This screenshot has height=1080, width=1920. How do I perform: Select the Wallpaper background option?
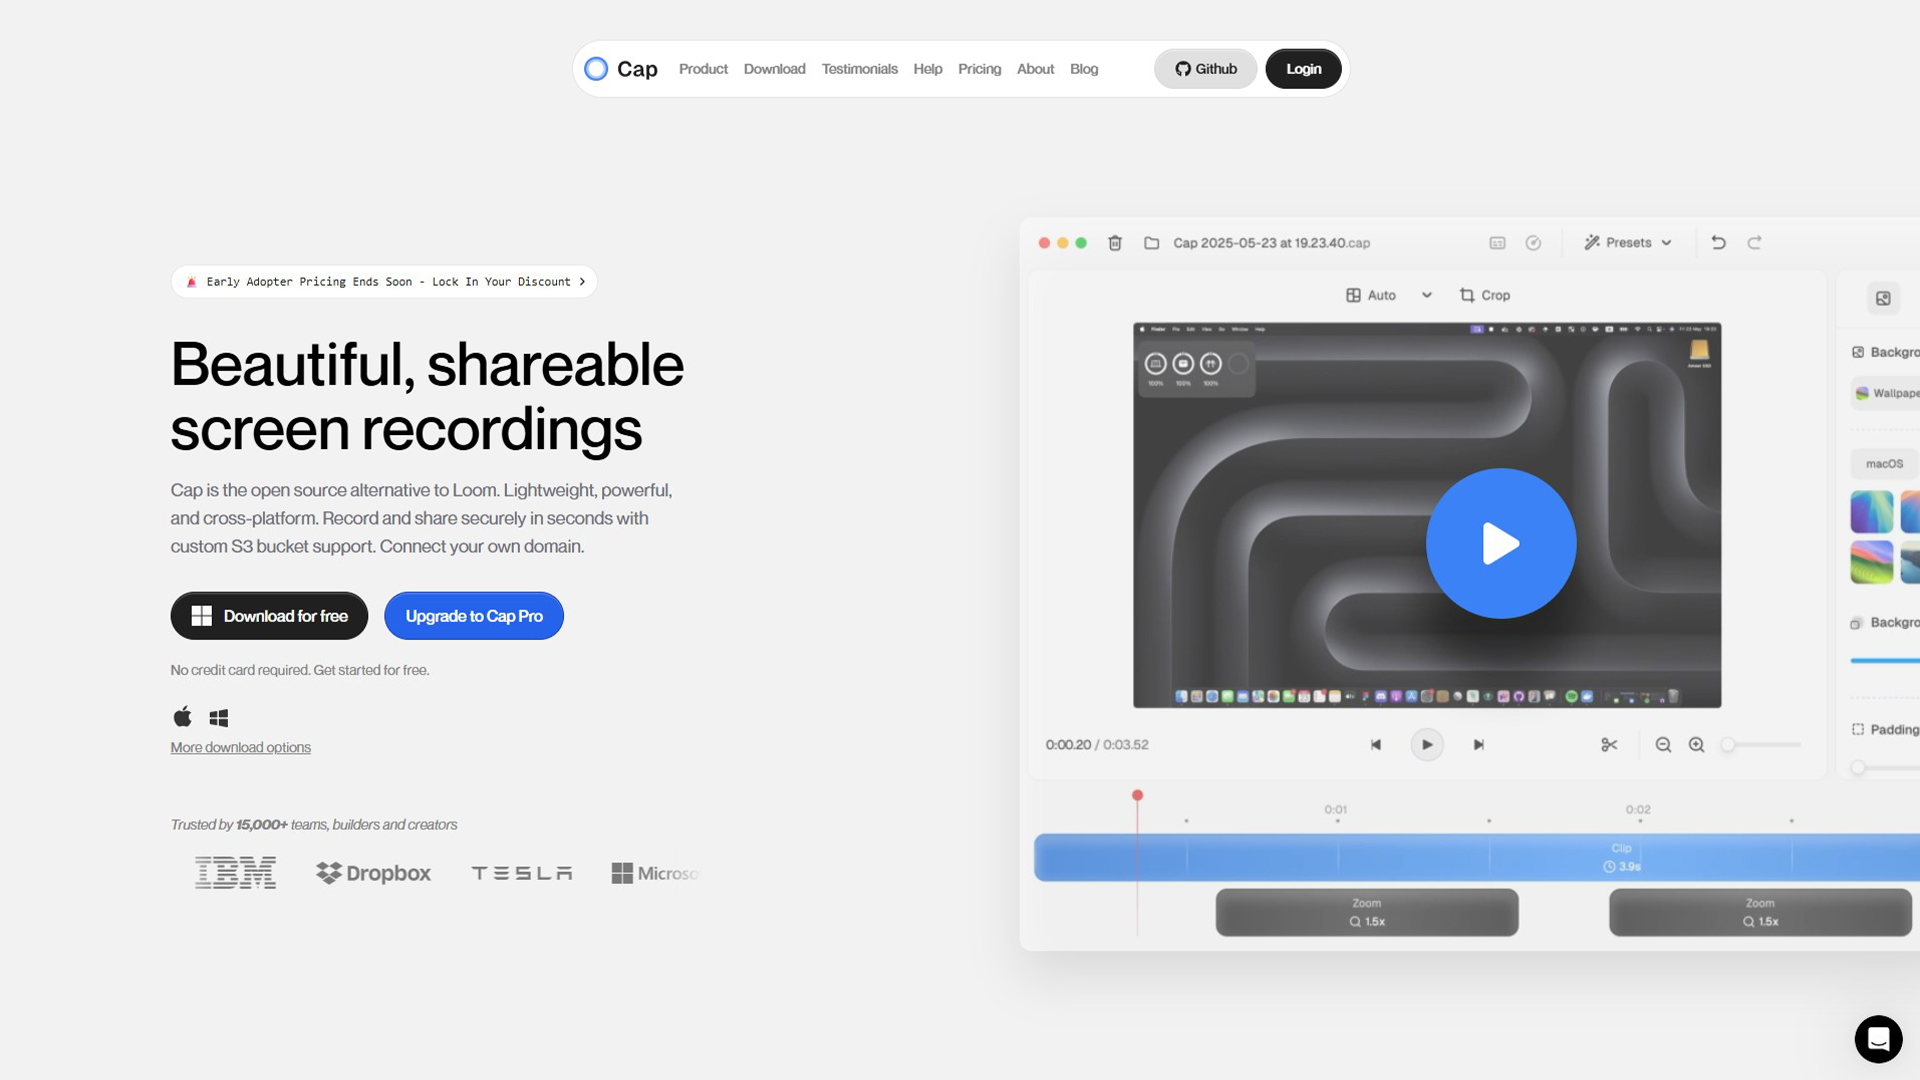1886,394
